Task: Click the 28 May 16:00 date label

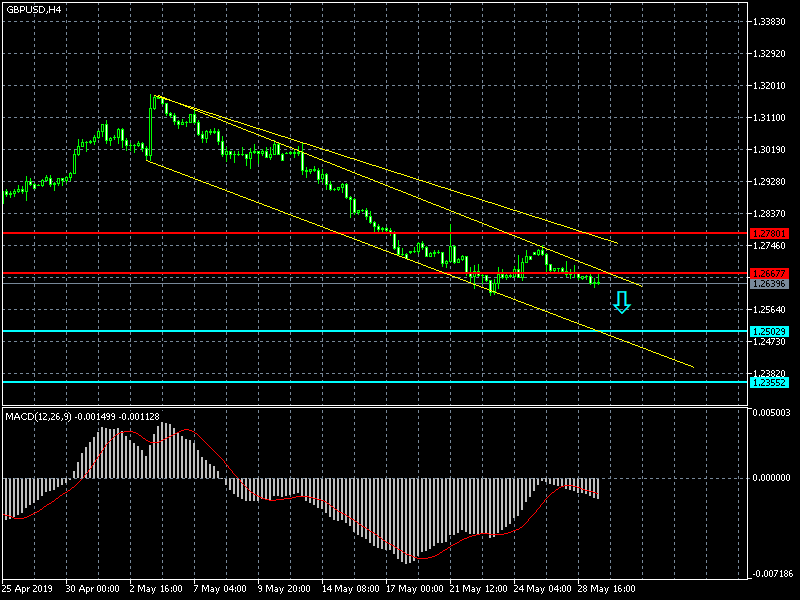Action: coord(607,588)
